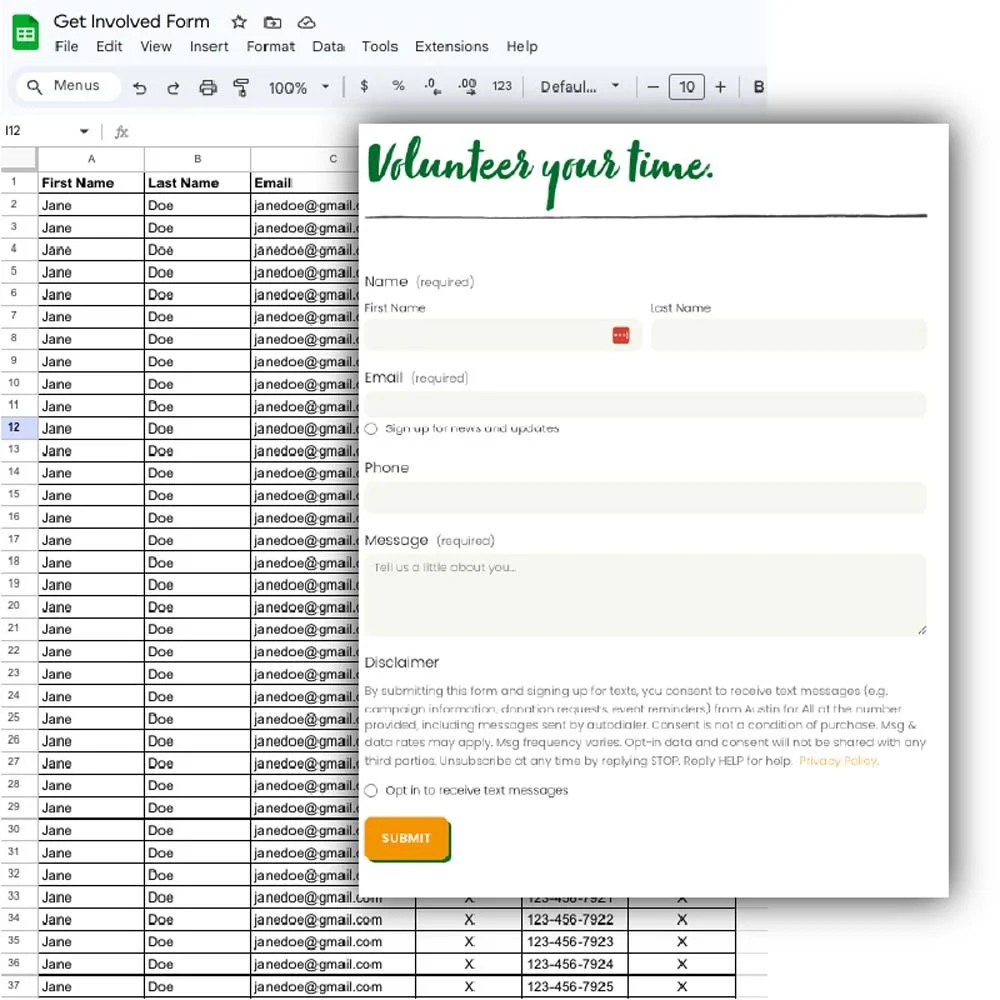Open the Extensions menu
The width and height of the screenshot is (1000, 1000).
coord(452,47)
